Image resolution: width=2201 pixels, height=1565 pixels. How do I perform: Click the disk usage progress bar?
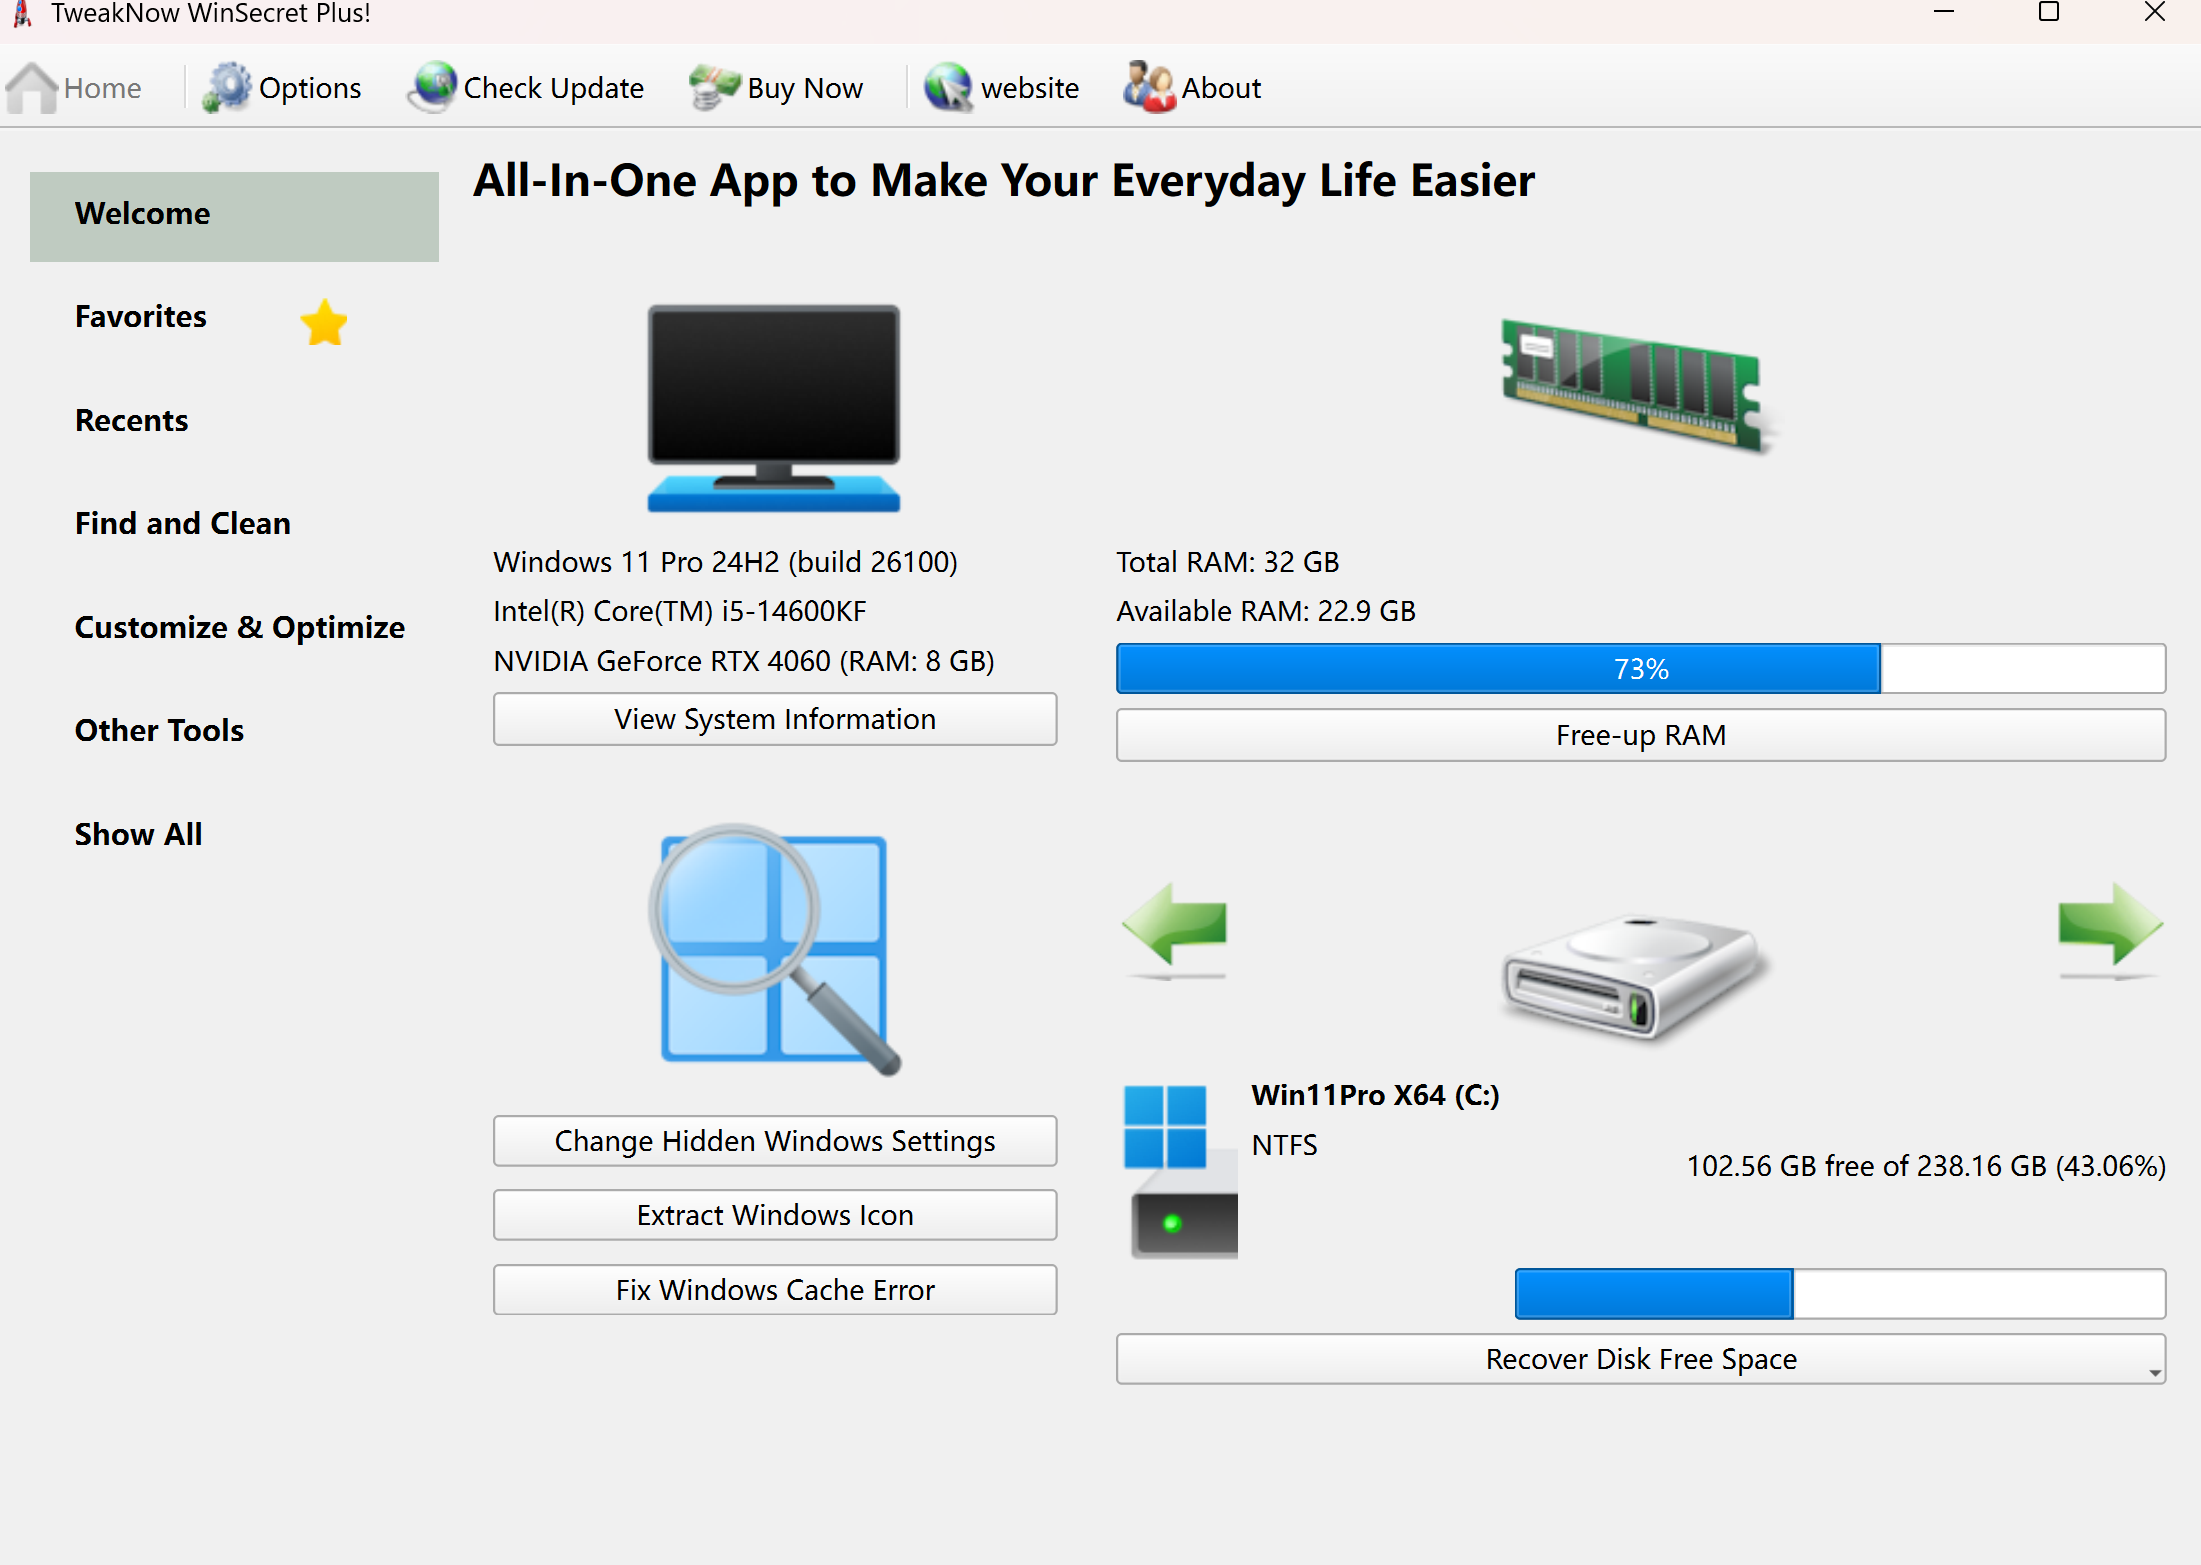[1840, 1294]
